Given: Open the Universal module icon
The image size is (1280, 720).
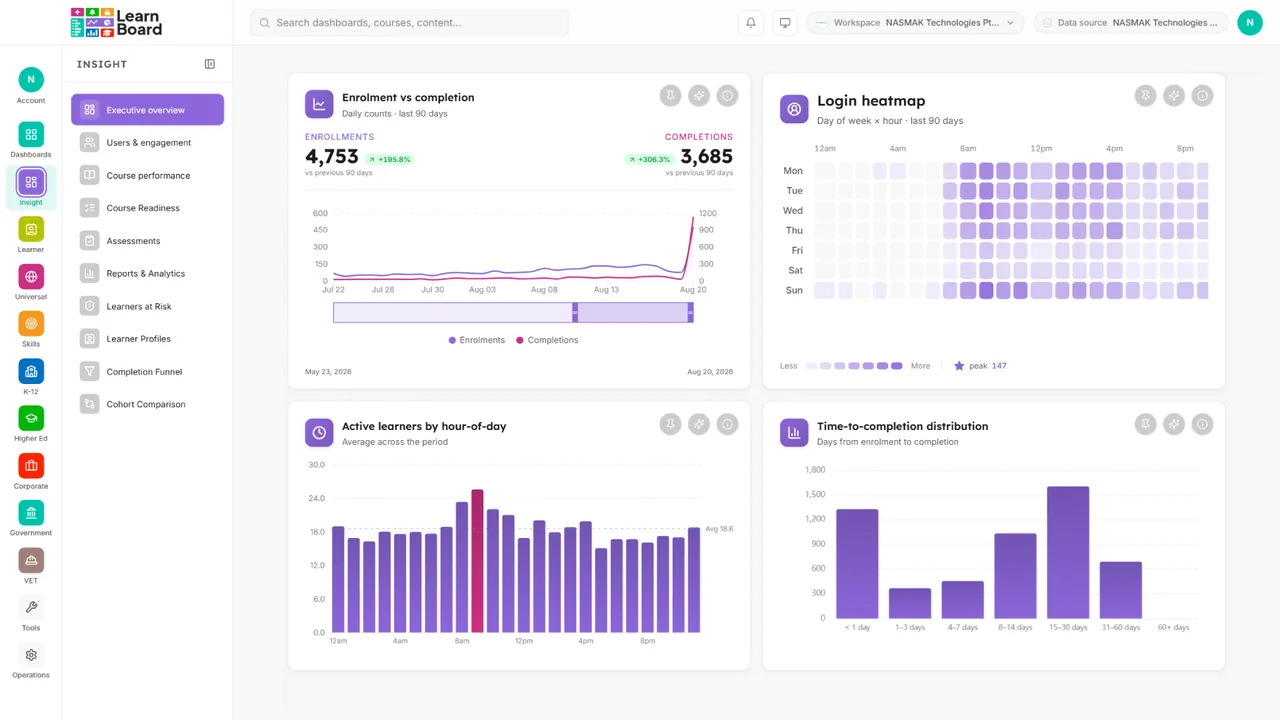Looking at the screenshot, I should point(31,276).
